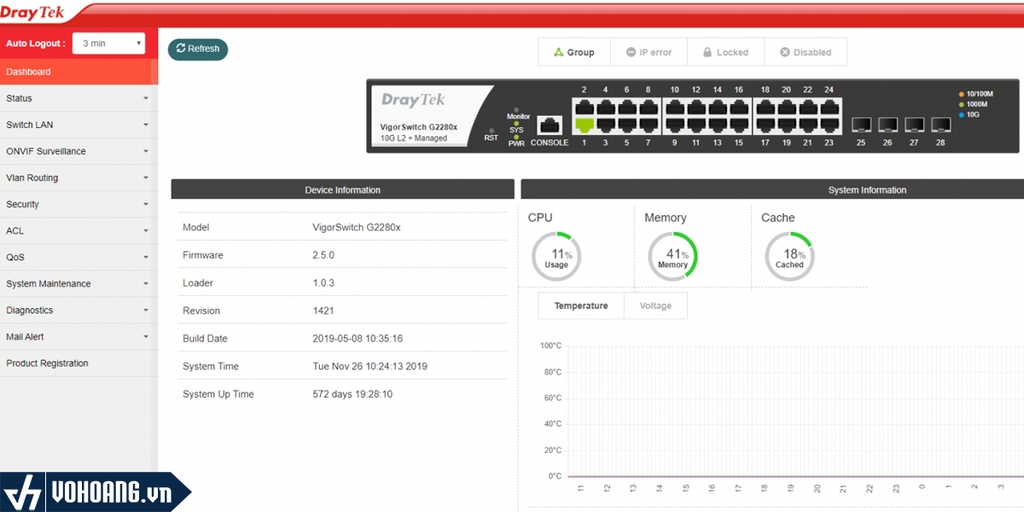The width and height of the screenshot is (1024, 512).
Task: Click the up time 572 days value
Action: (353, 394)
